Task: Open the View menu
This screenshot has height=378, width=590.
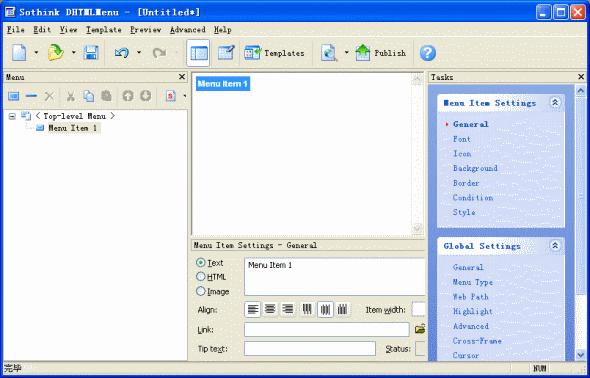Action: 68,30
